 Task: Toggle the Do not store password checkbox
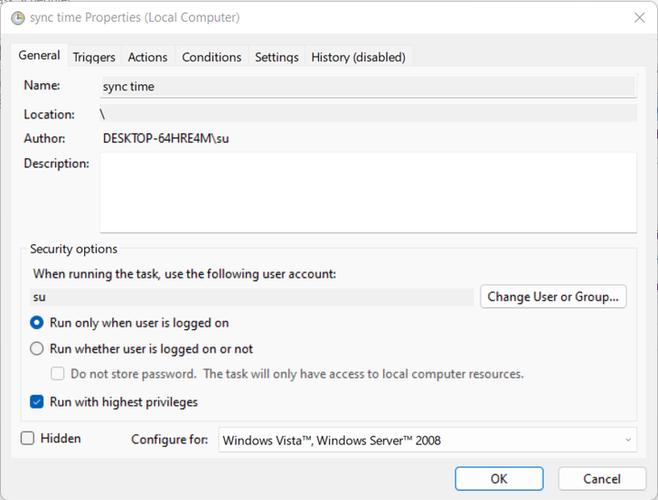58,374
